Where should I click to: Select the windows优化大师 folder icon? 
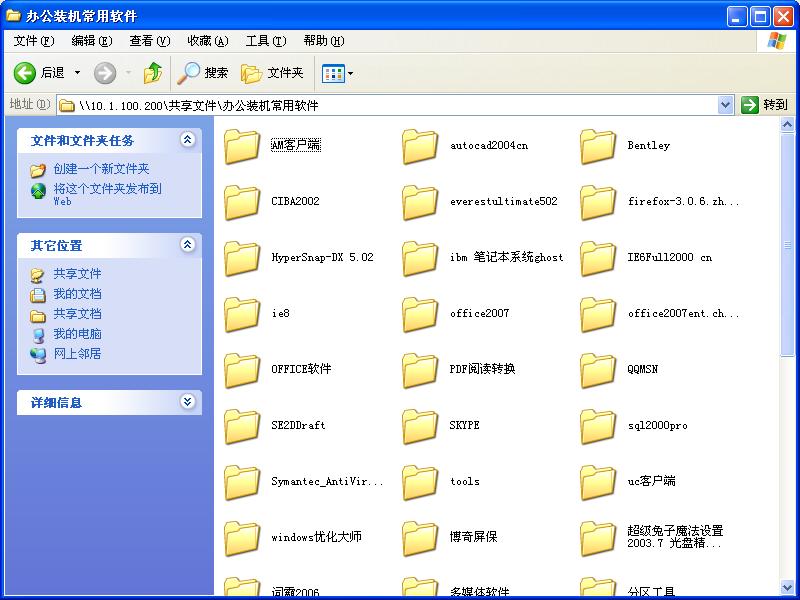[242, 539]
